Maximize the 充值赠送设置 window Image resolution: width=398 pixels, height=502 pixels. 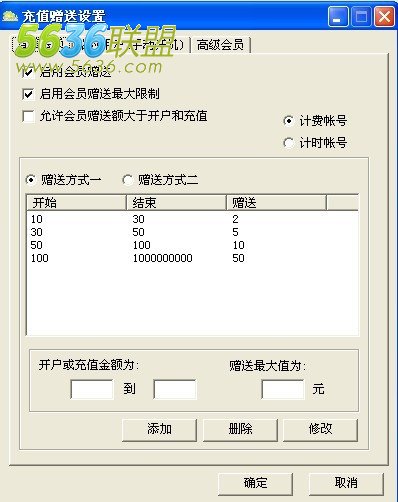pos(361,17)
